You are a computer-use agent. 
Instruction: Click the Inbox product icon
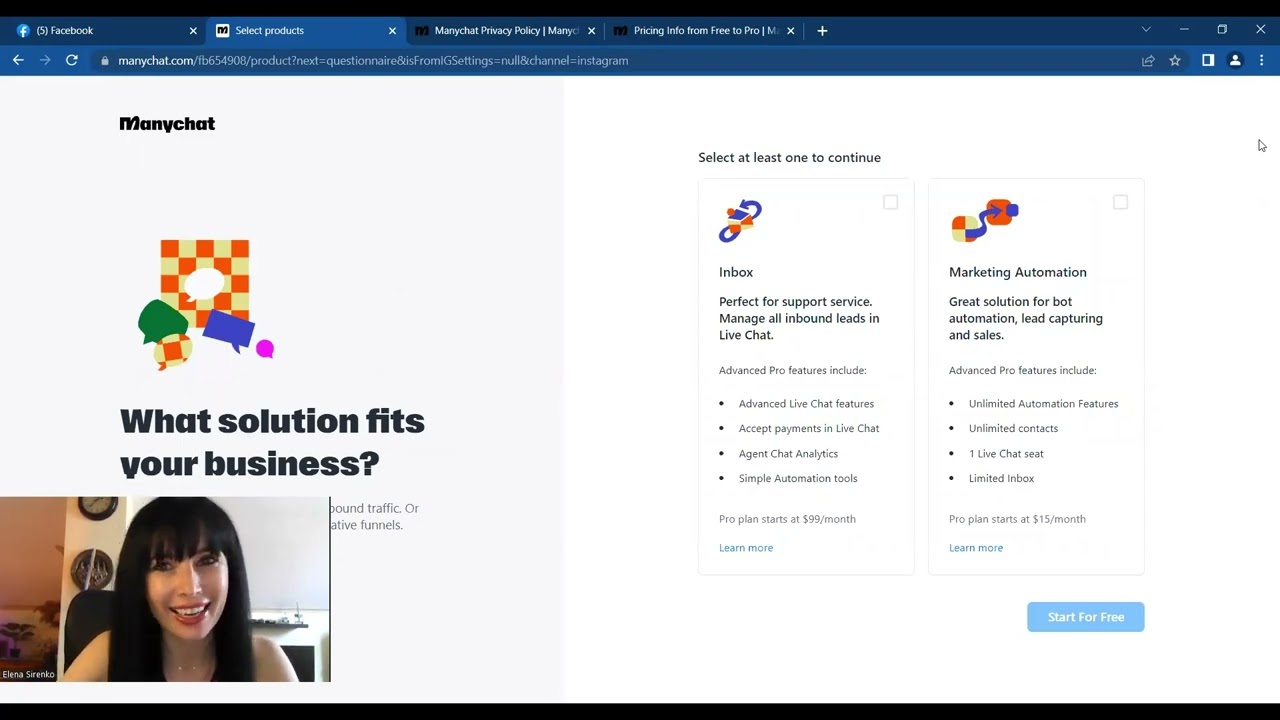tap(740, 221)
